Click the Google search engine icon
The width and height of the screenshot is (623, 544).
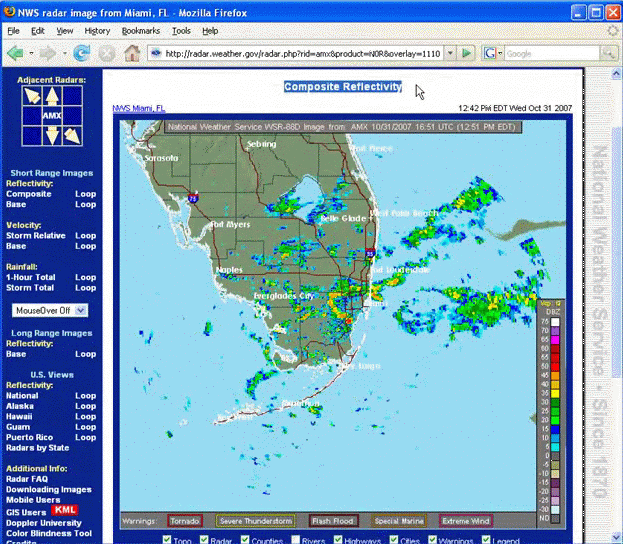coord(490,53)
